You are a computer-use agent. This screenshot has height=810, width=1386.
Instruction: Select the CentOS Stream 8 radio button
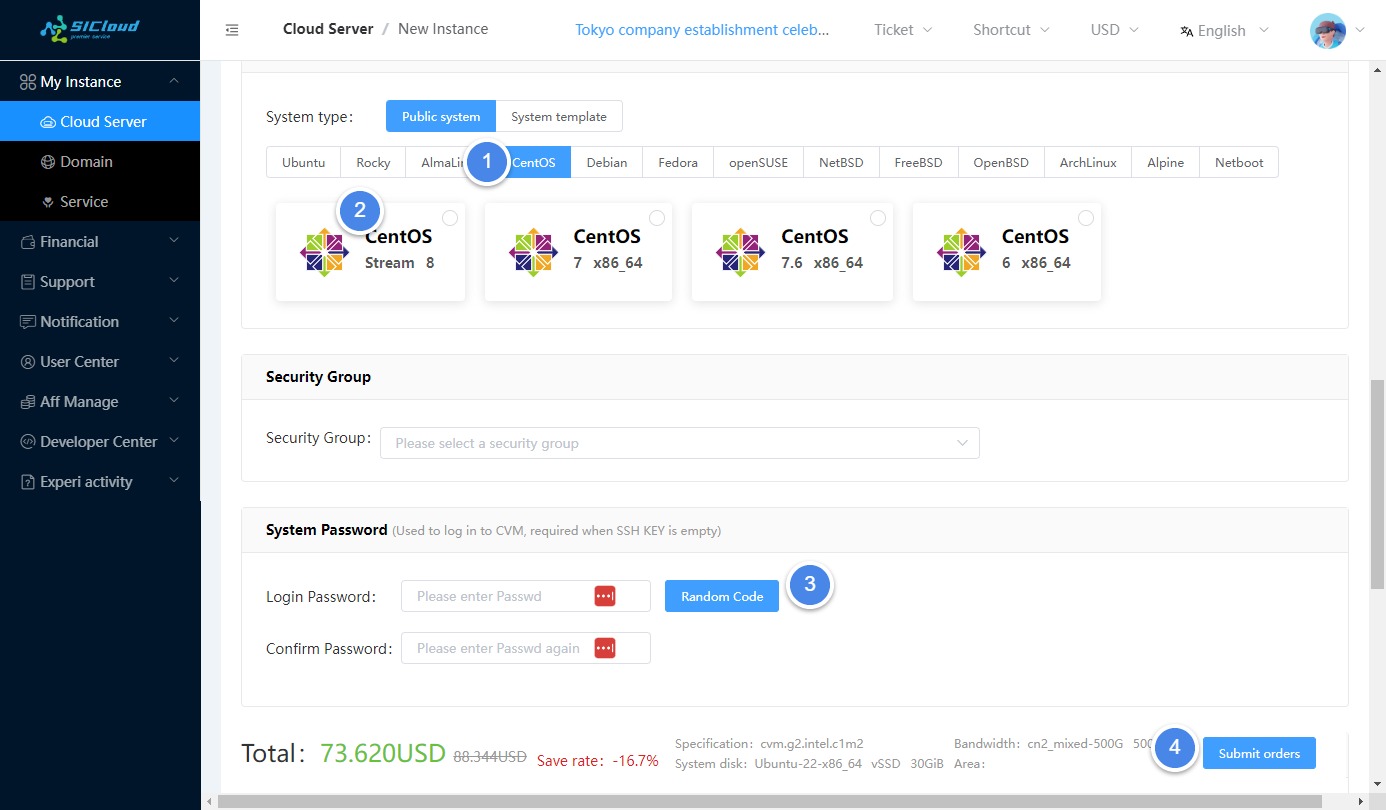[450, 218]
